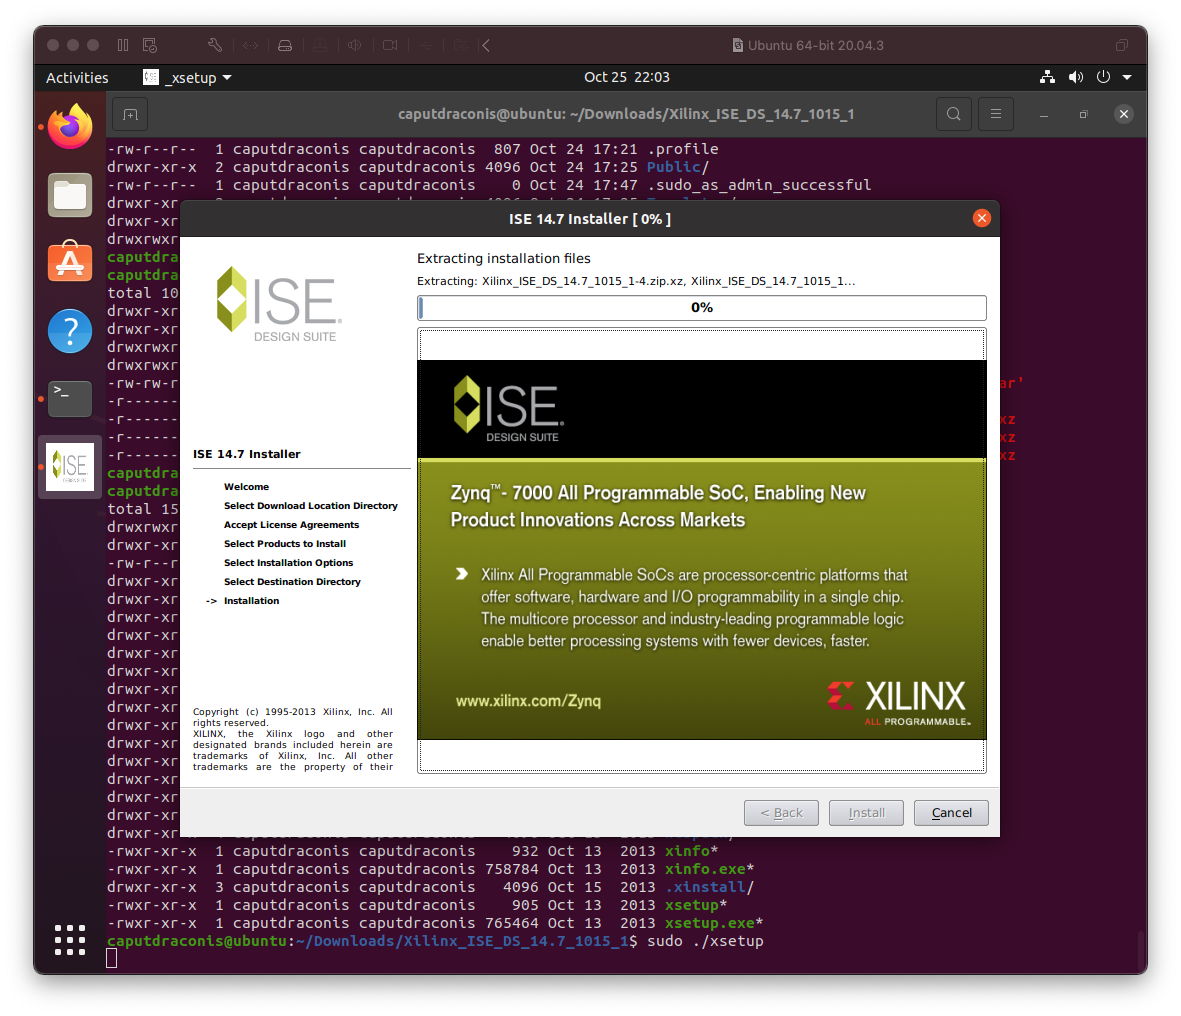
Task: Click Extracting installation files heading
Action: pyautogui.click(x=504, y=258)
